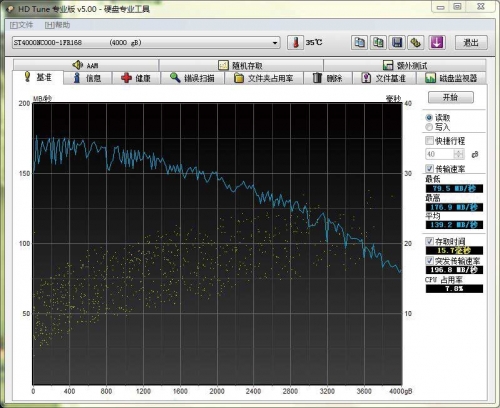
Task: Click the 开始 button
Action: 451,97
